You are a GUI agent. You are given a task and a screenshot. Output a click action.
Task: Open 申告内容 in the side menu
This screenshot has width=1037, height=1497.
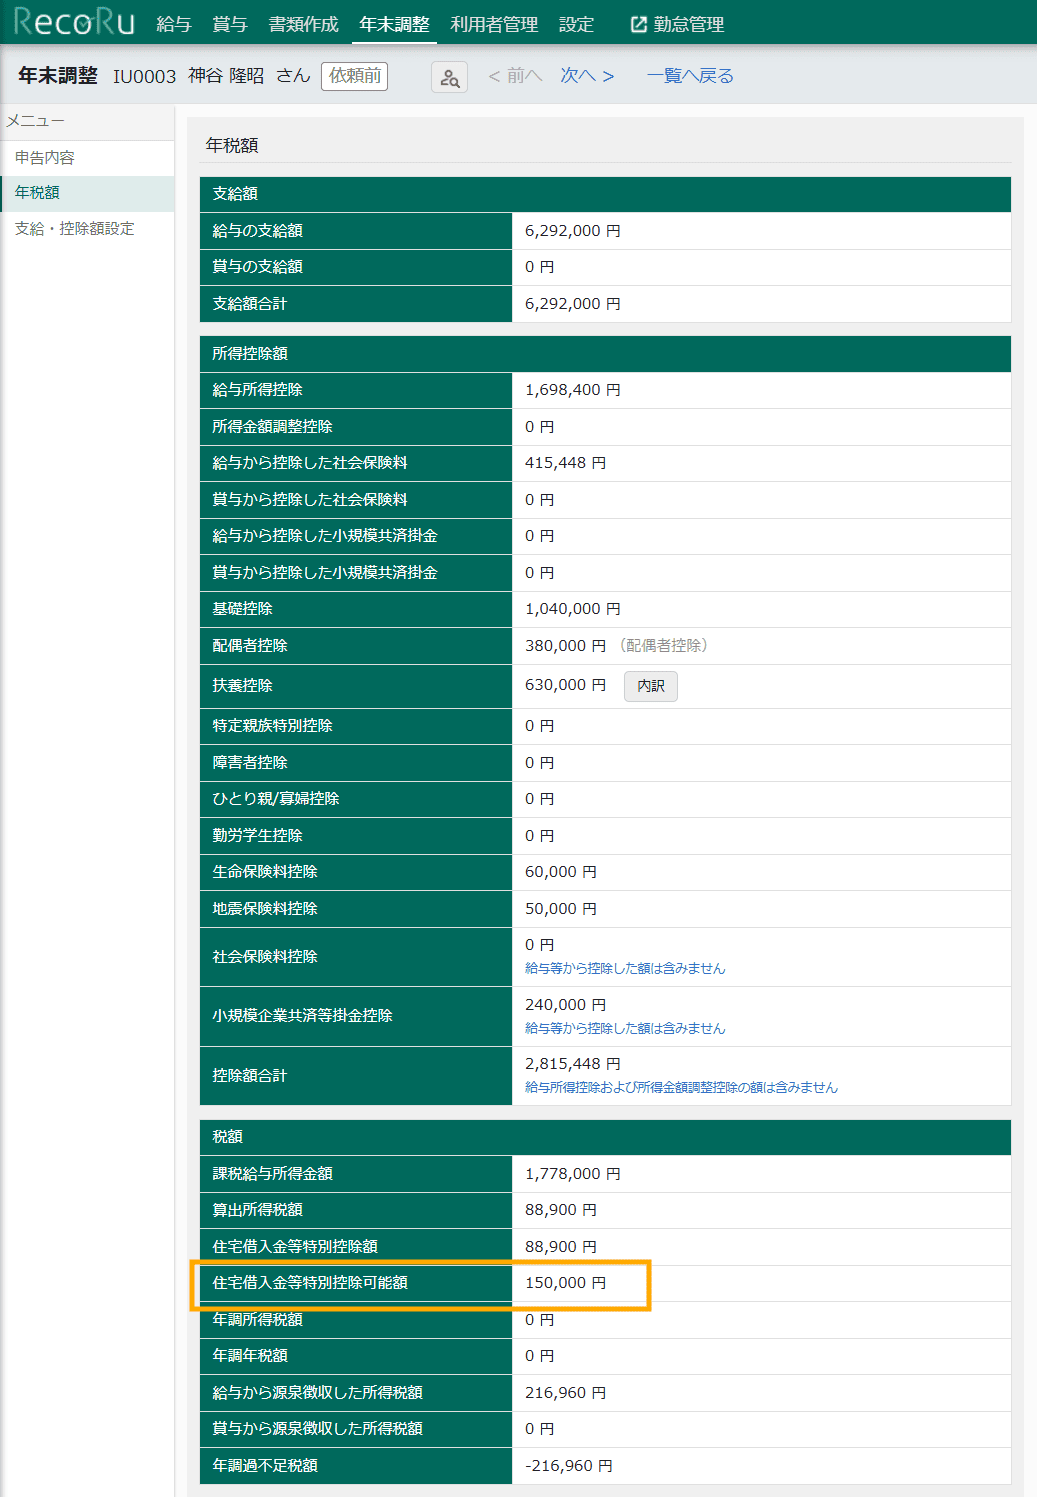click(87, 158)
